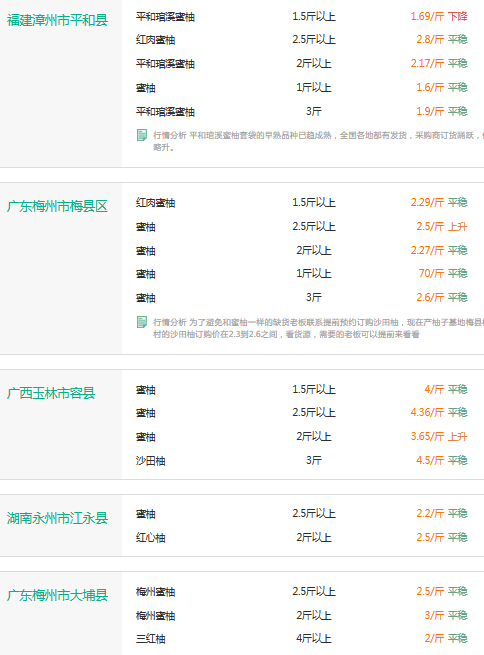
Task: Select the 4.36/斤 平稳 price in 容县
Action: [439, 412]
